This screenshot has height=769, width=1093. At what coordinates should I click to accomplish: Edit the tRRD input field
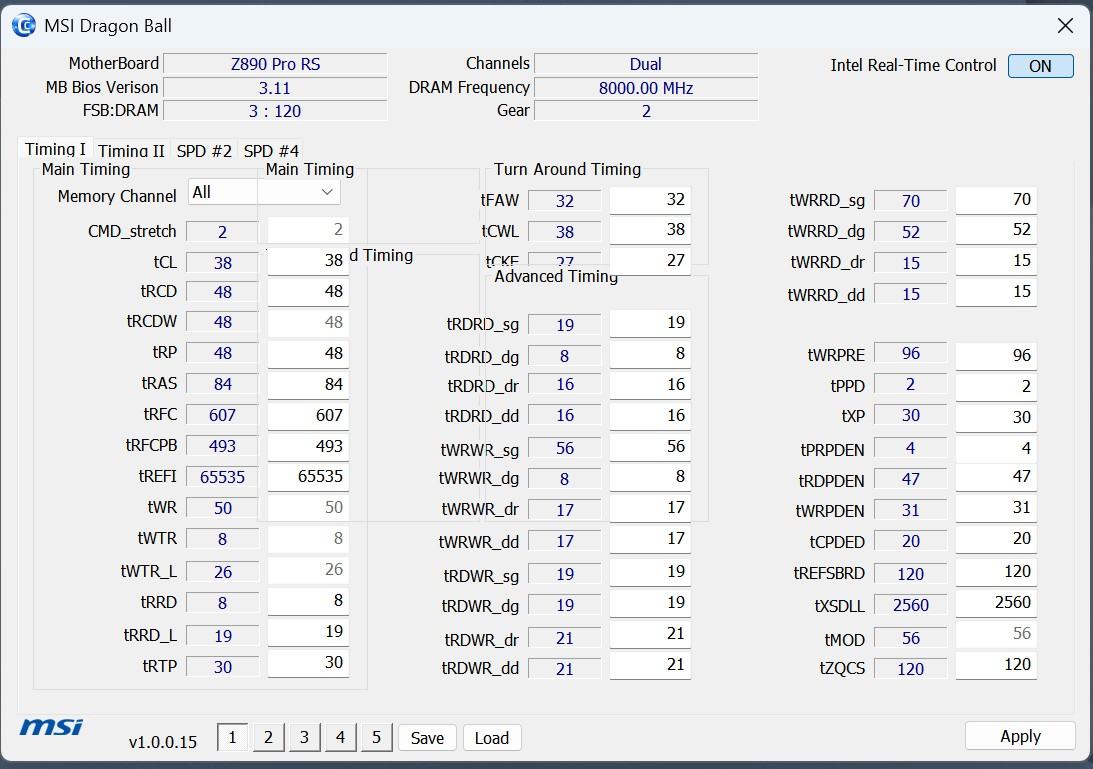pyautogui.click(x=308, y=601)
